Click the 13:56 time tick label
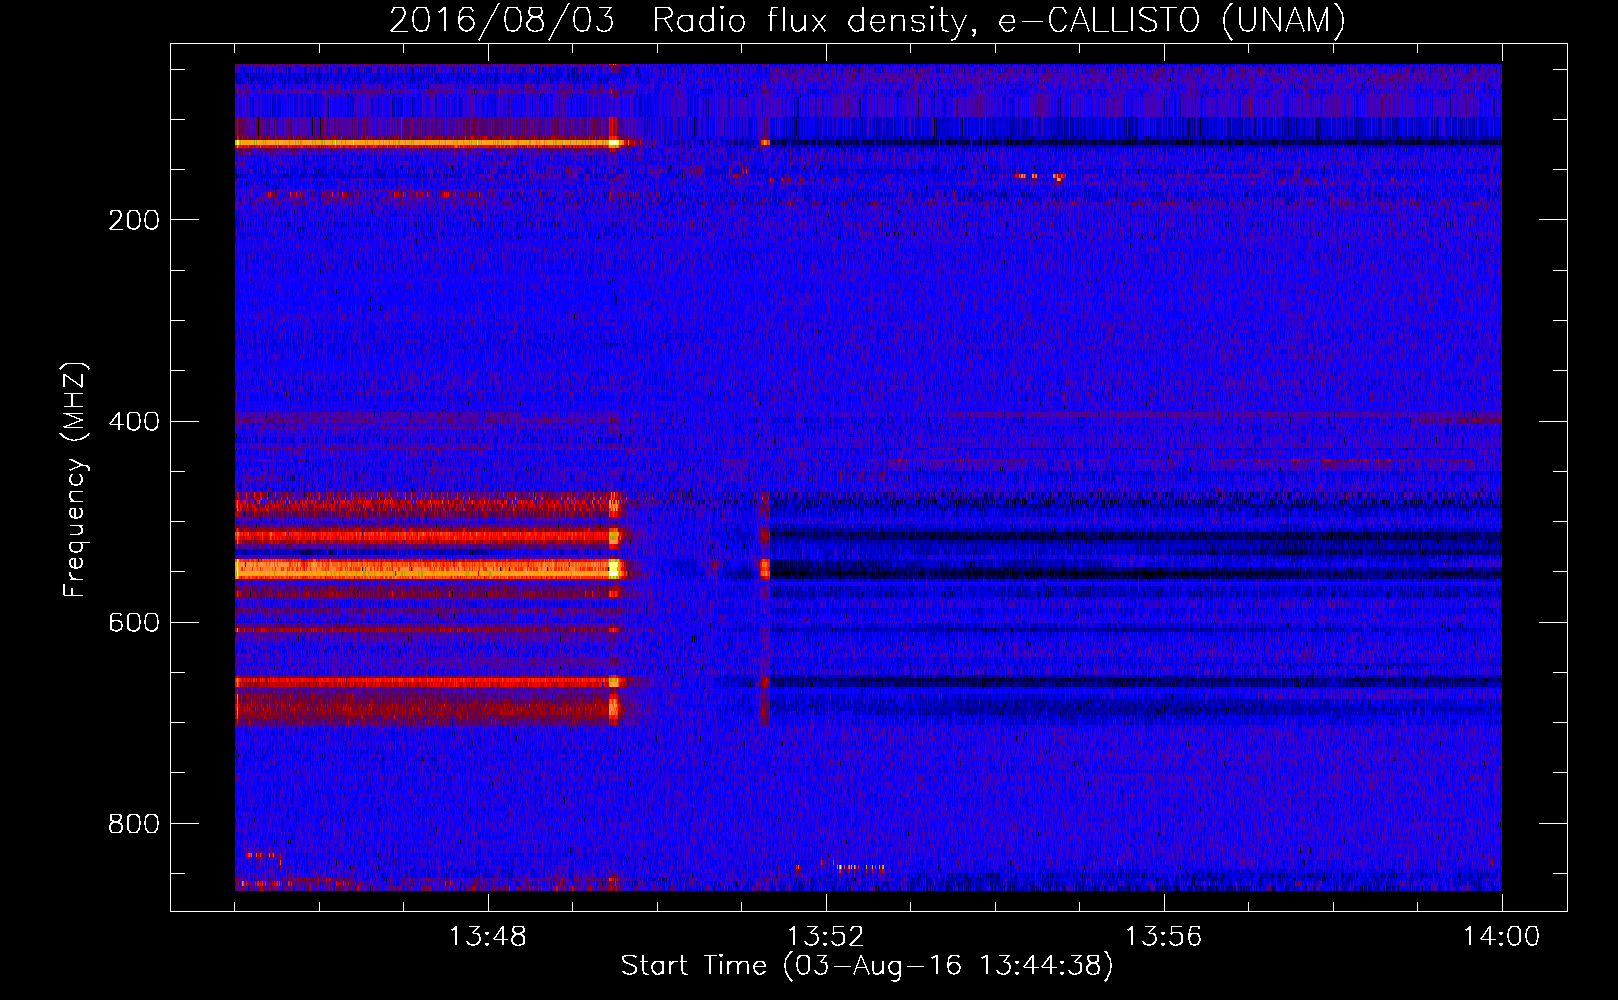Image resolution: width=1618 pixels, height=1000 pixels. click(x=1163, y=937)
